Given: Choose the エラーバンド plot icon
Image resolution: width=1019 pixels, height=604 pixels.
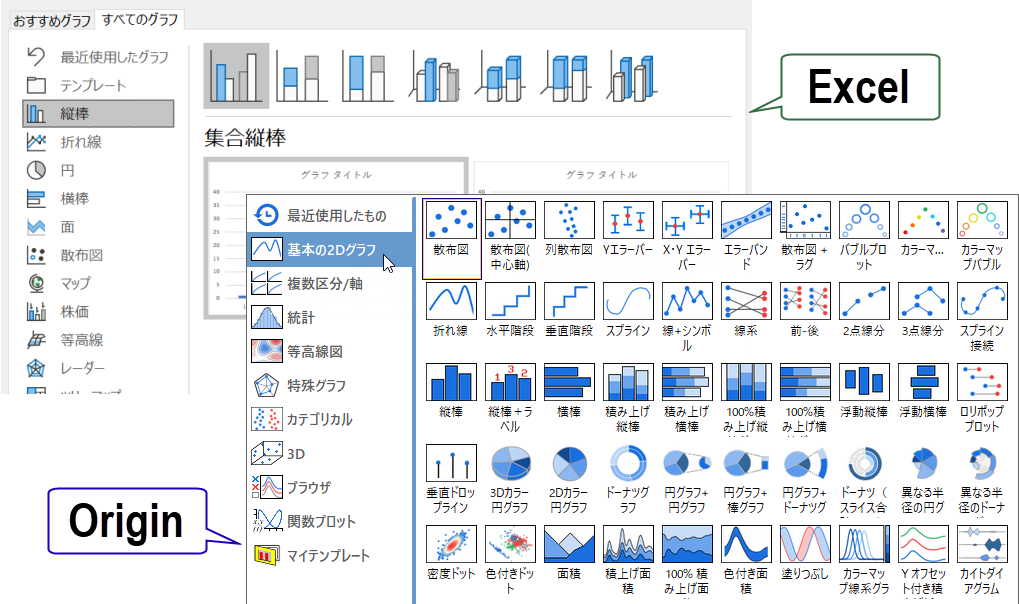Looking at the screenshot, I should [x=746, y=220].
